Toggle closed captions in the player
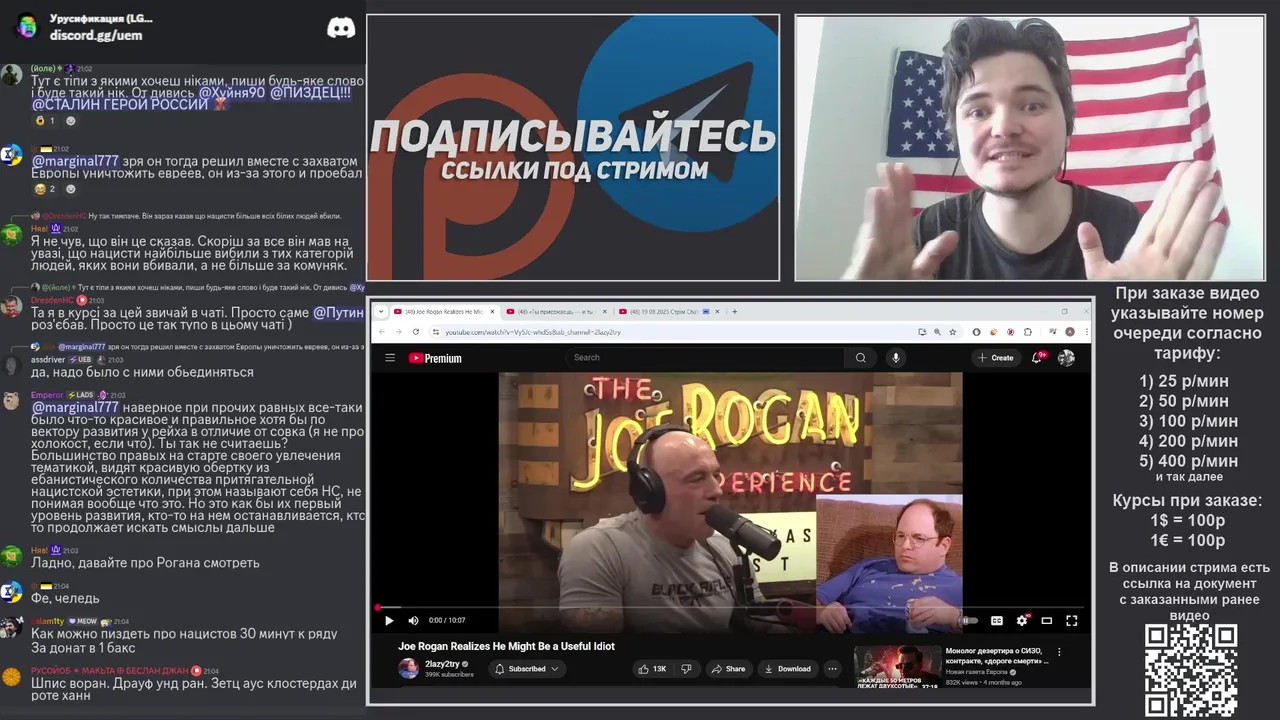The width and height of the screenshot is (1280, 720). point(996,620)
